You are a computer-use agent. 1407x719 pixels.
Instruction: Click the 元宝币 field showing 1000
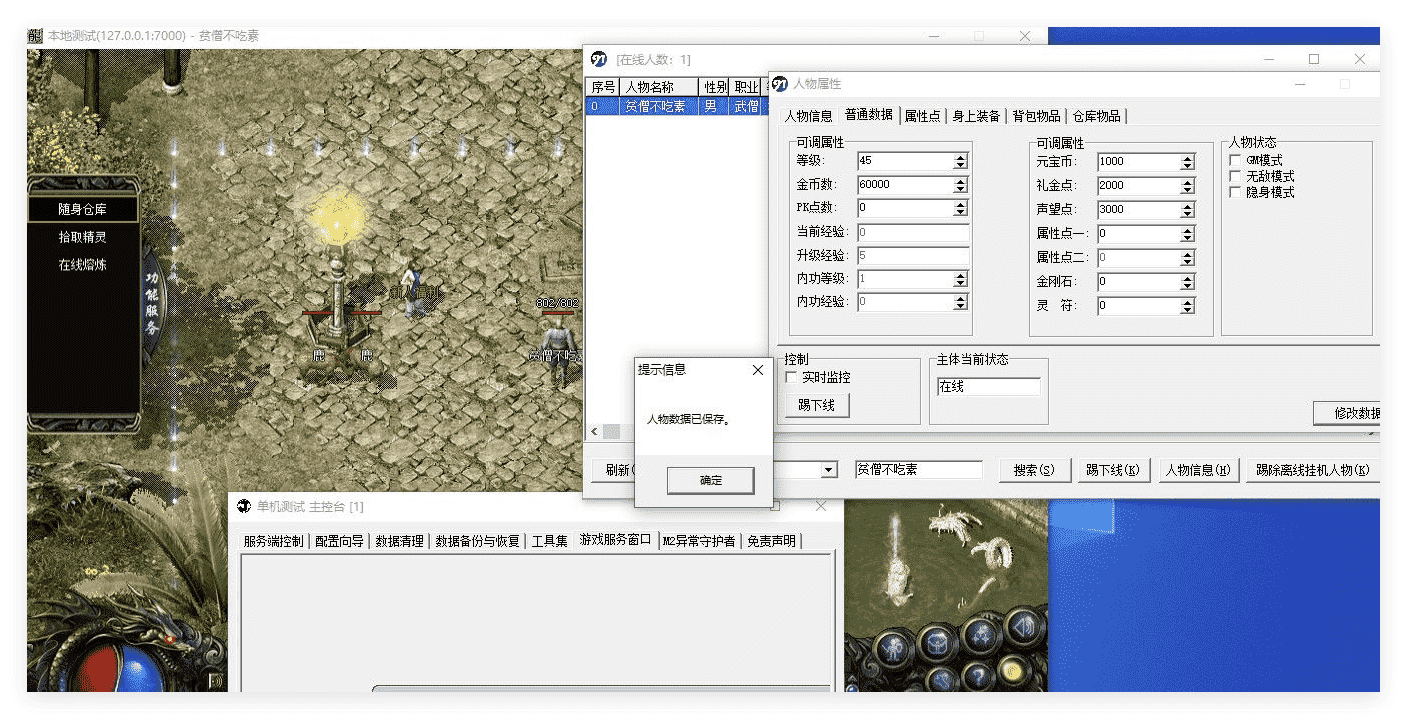point(1138,162)
